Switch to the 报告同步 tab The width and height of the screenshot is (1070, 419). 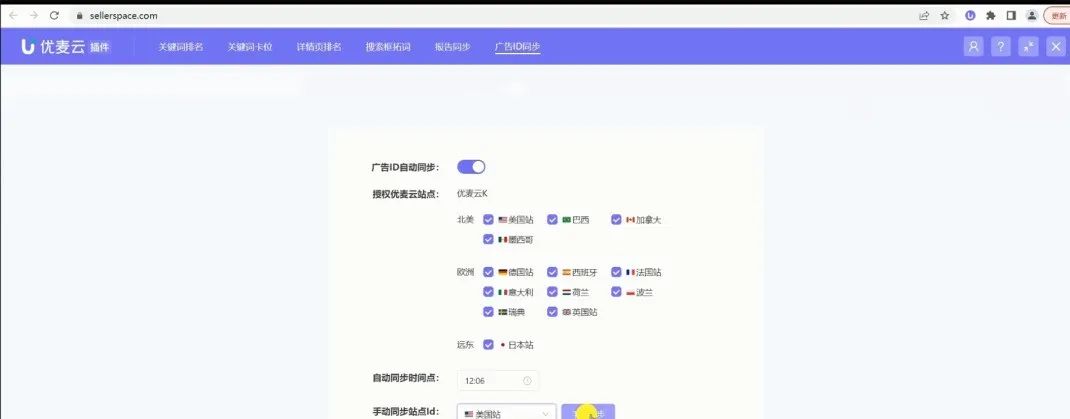pos(453,47)
